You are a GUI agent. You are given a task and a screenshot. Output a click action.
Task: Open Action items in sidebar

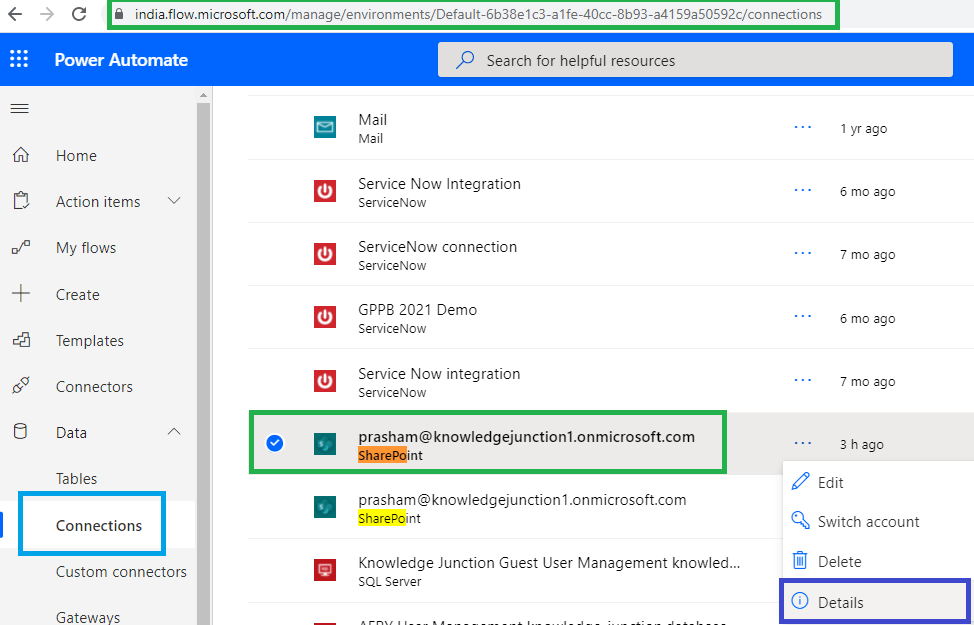(x=98, y=202)
